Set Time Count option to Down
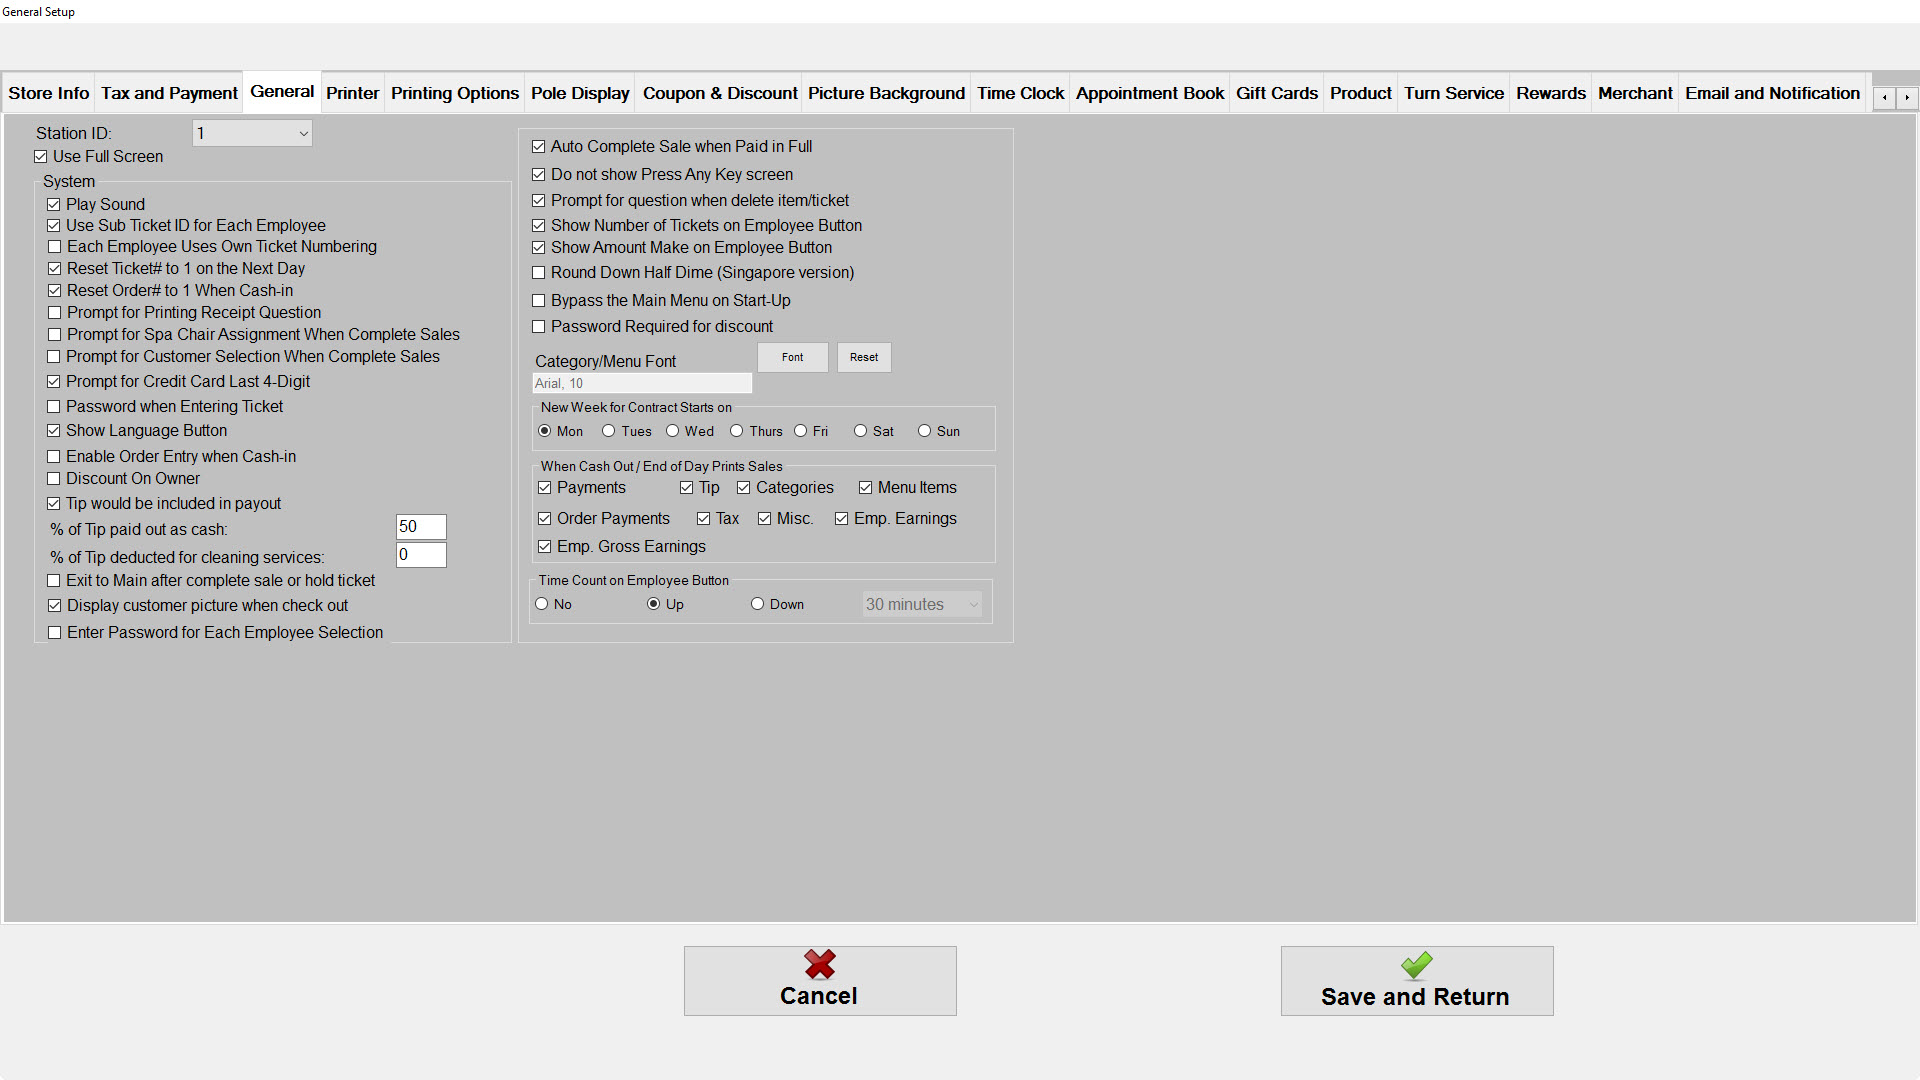 coord(758,604)
